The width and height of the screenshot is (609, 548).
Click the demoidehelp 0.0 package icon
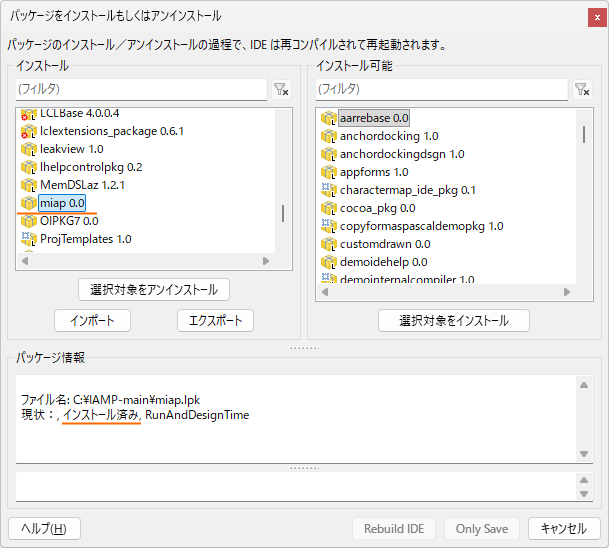point(329,262)
